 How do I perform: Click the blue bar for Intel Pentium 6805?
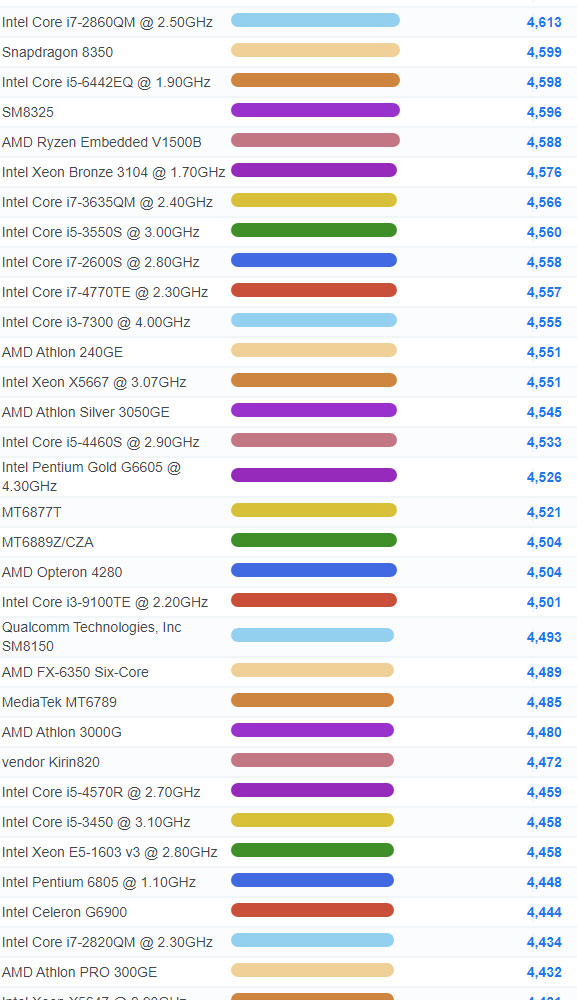click(312, 880)
